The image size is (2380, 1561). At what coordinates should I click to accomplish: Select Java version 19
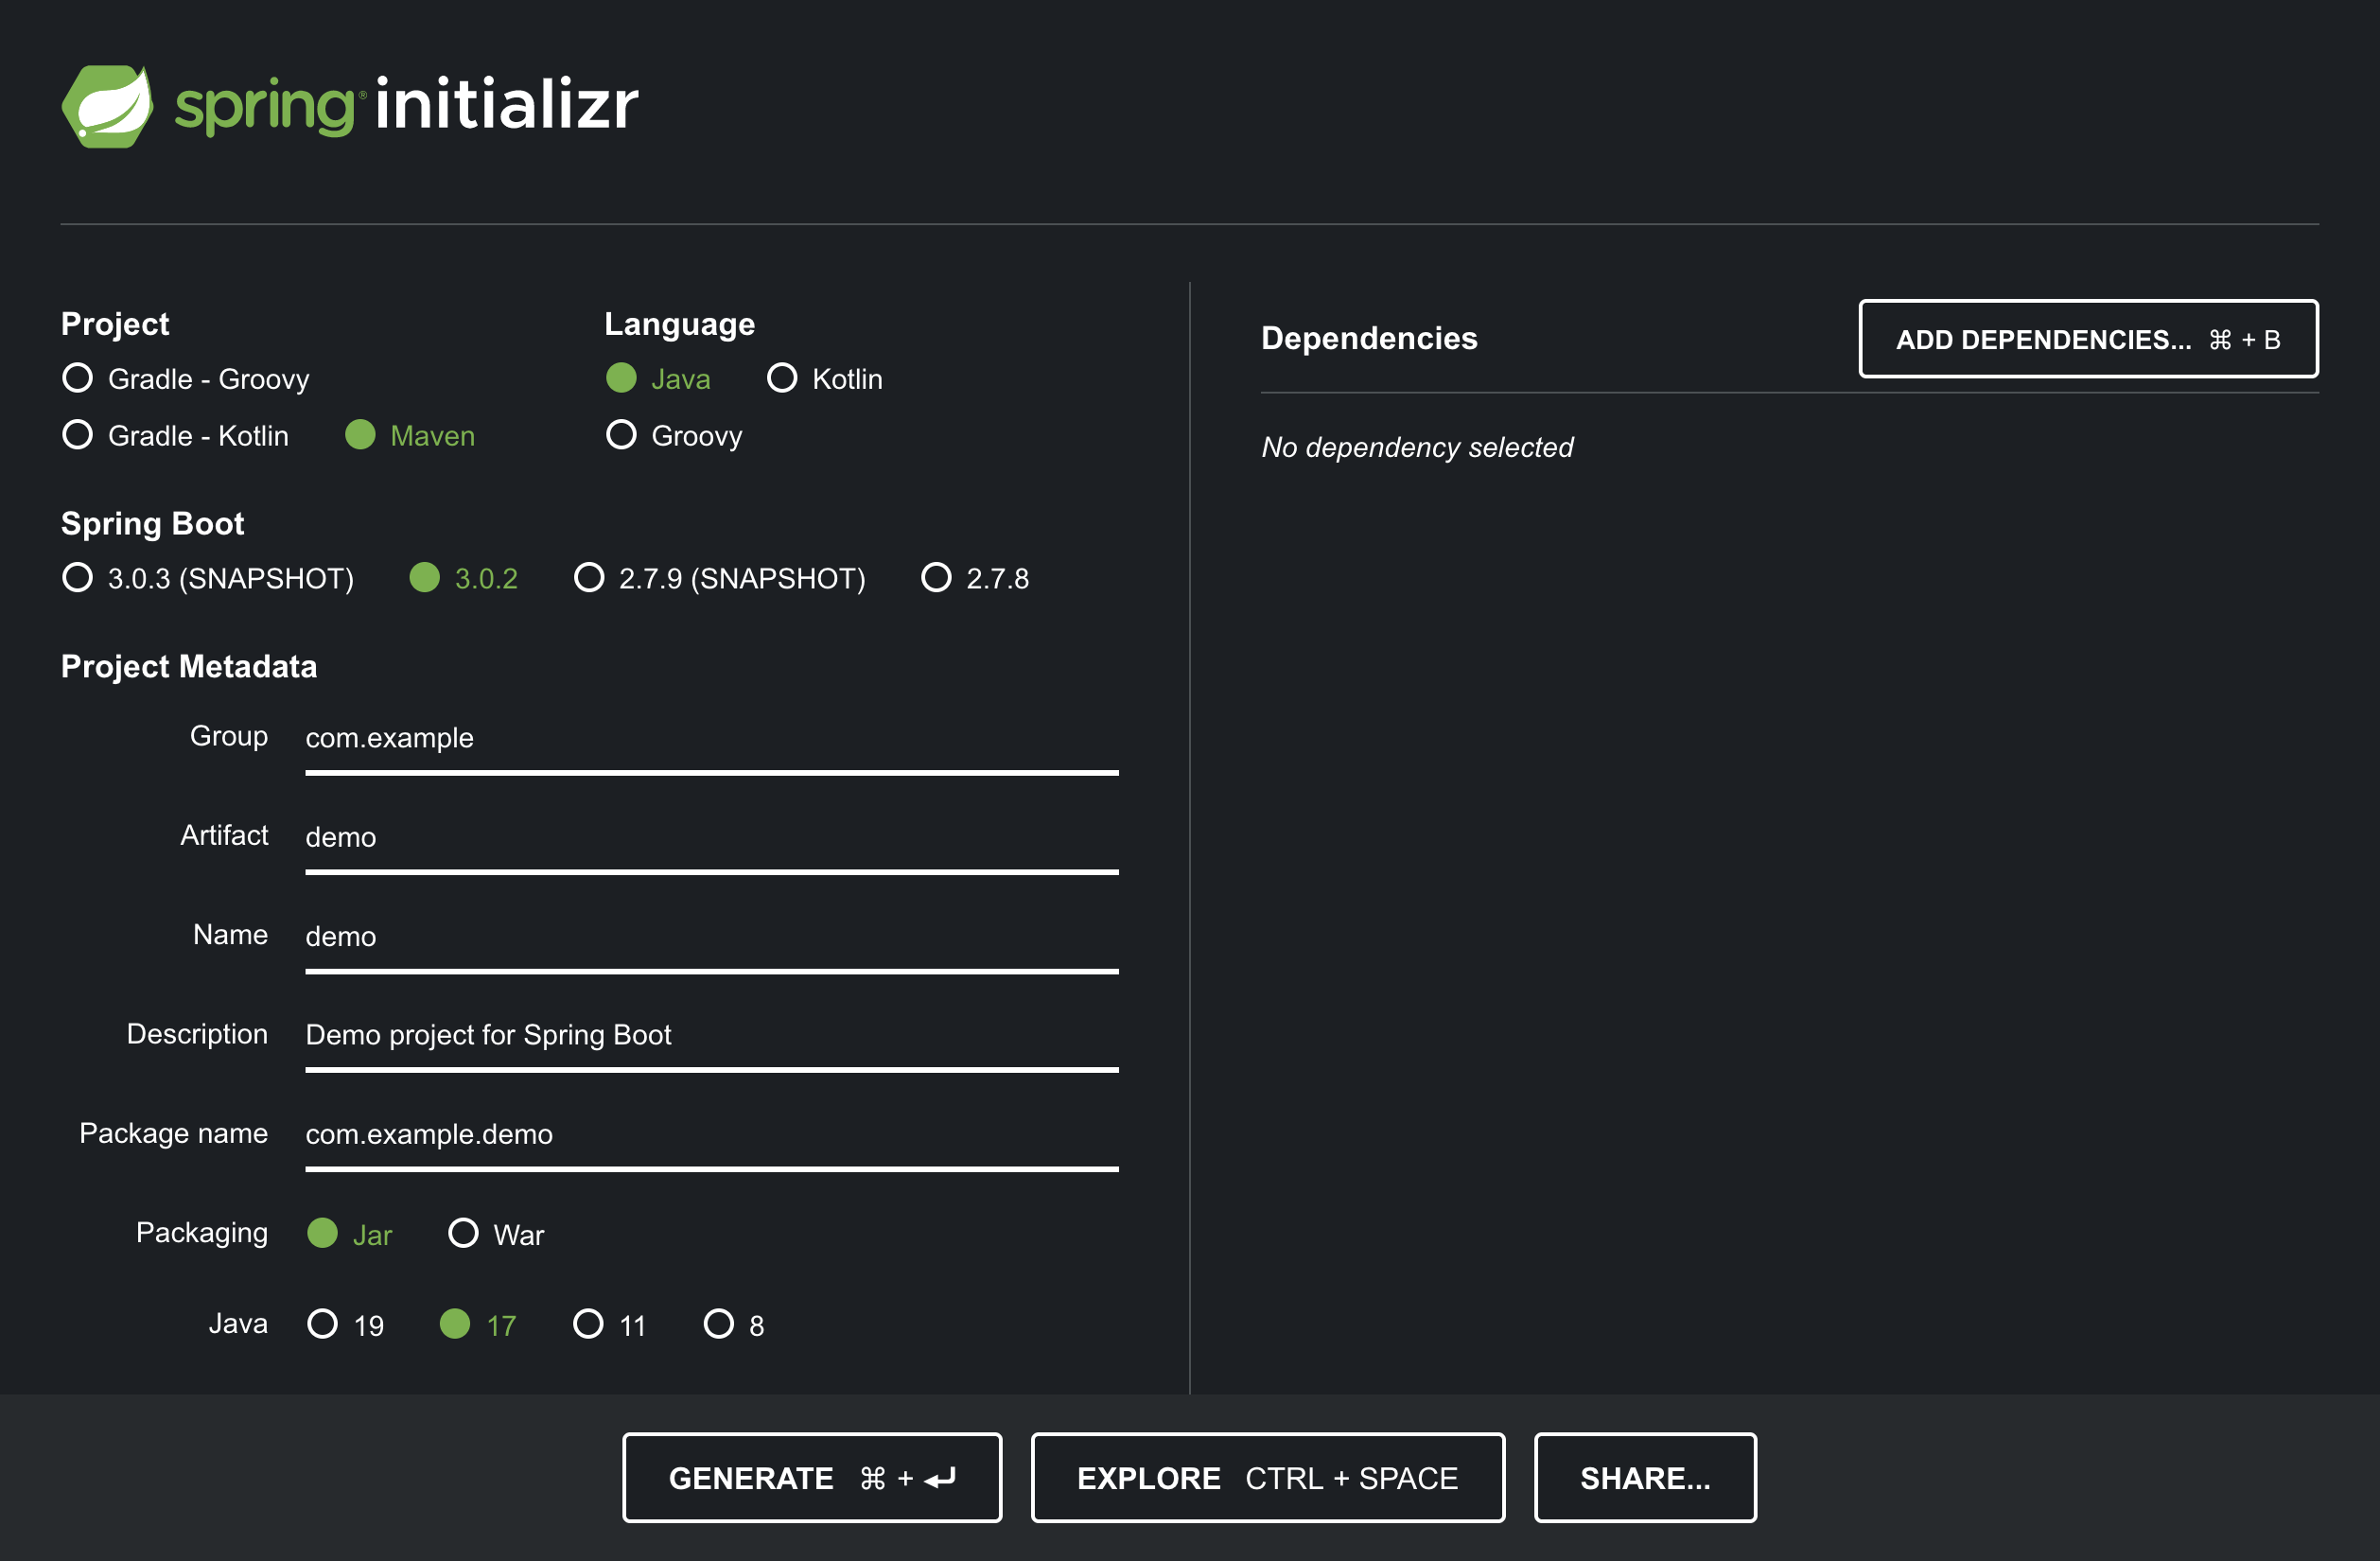346,1324
